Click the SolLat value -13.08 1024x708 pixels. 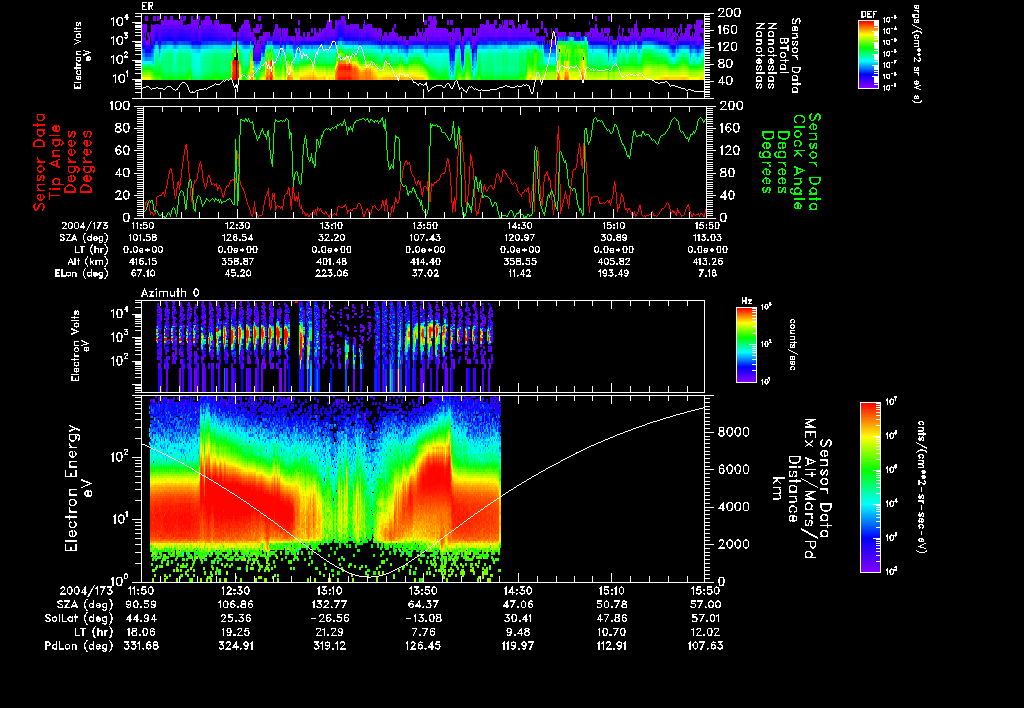[x=423, y=618]
